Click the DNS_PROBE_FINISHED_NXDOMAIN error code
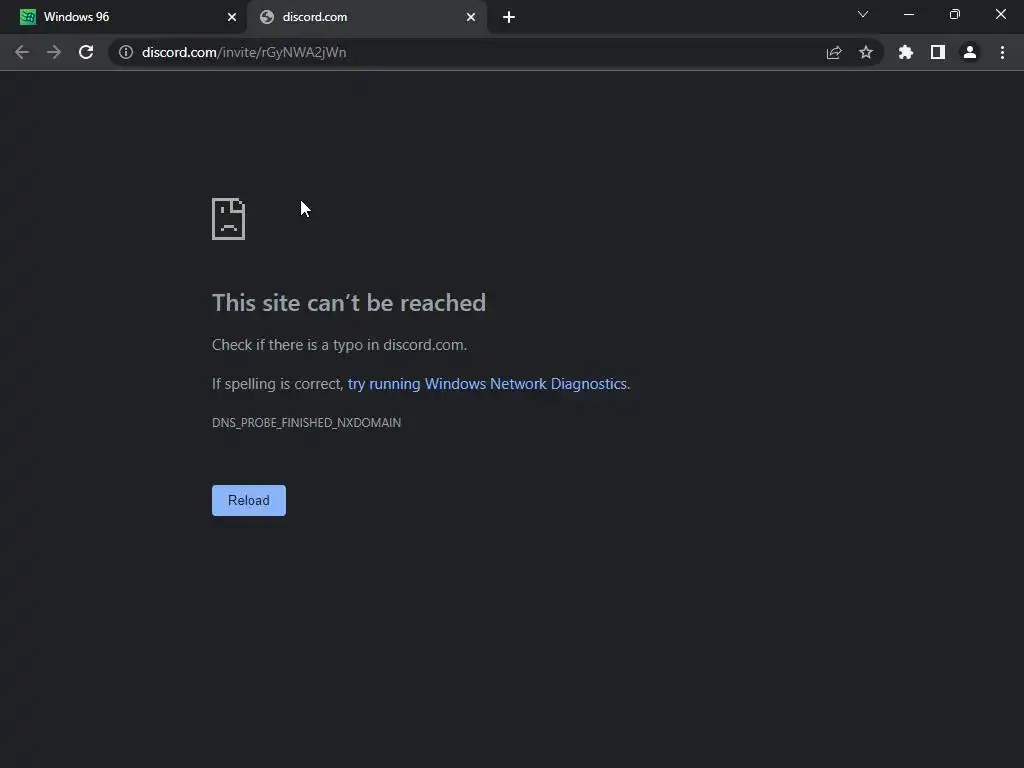Screen dimensions: 1024x768 click(x=306, y=423)
